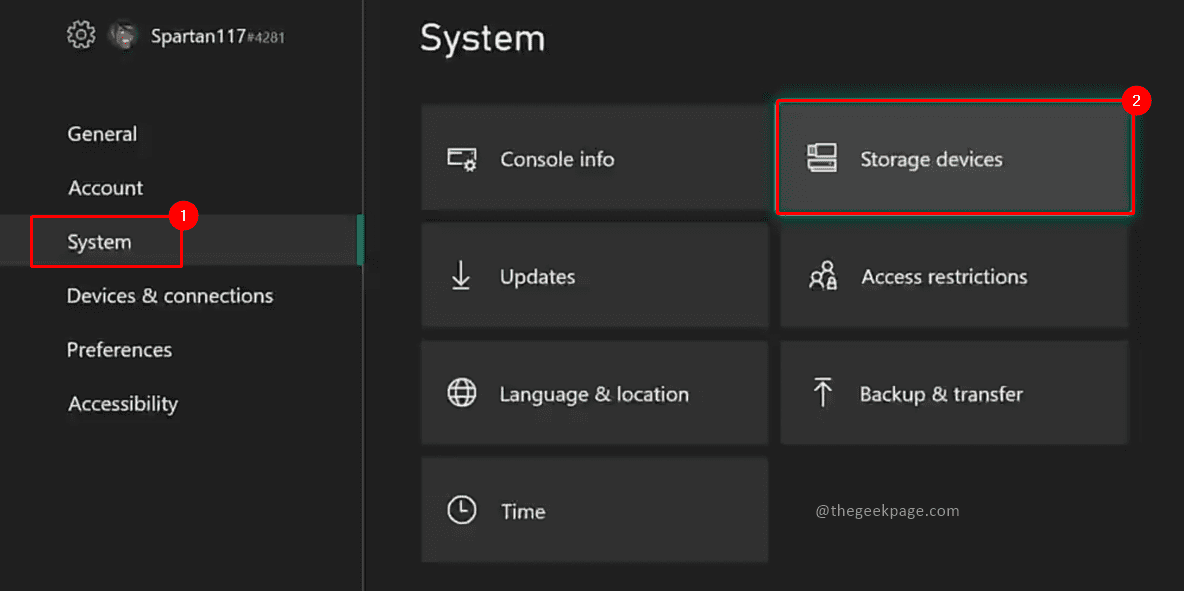The height and width of the screenshot is (591, 1184).
Task: Open the General settings category
Action: pos(103,134)
